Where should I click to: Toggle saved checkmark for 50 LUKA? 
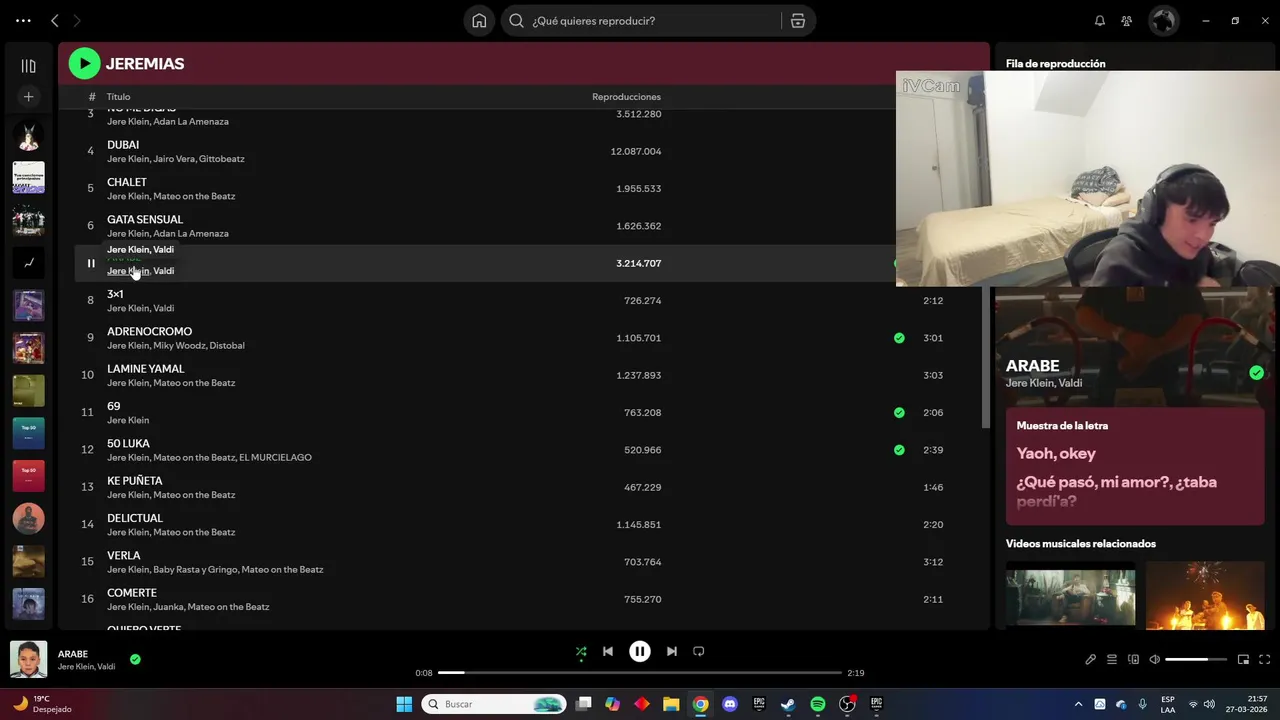click(899, 450)
